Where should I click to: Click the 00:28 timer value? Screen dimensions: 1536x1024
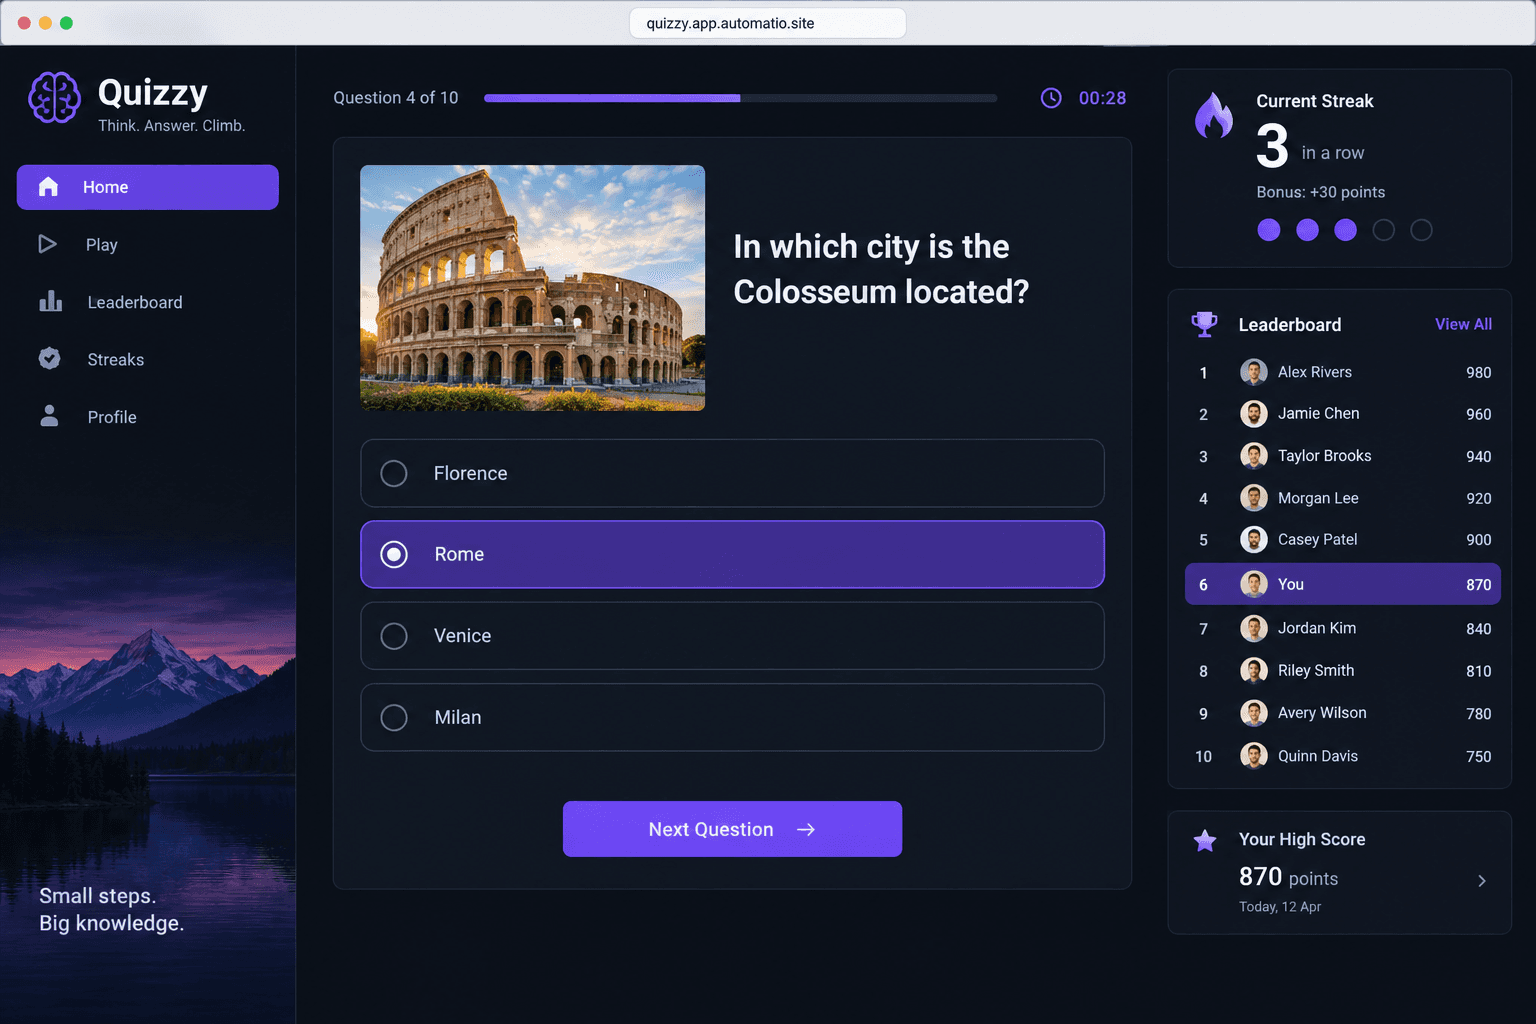[1102, 98]
